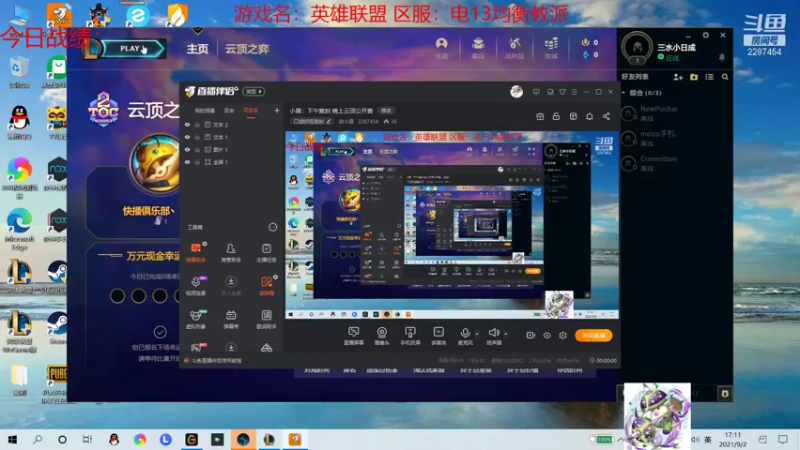Open the danmaku show tool (弹幕秀)

231,319
